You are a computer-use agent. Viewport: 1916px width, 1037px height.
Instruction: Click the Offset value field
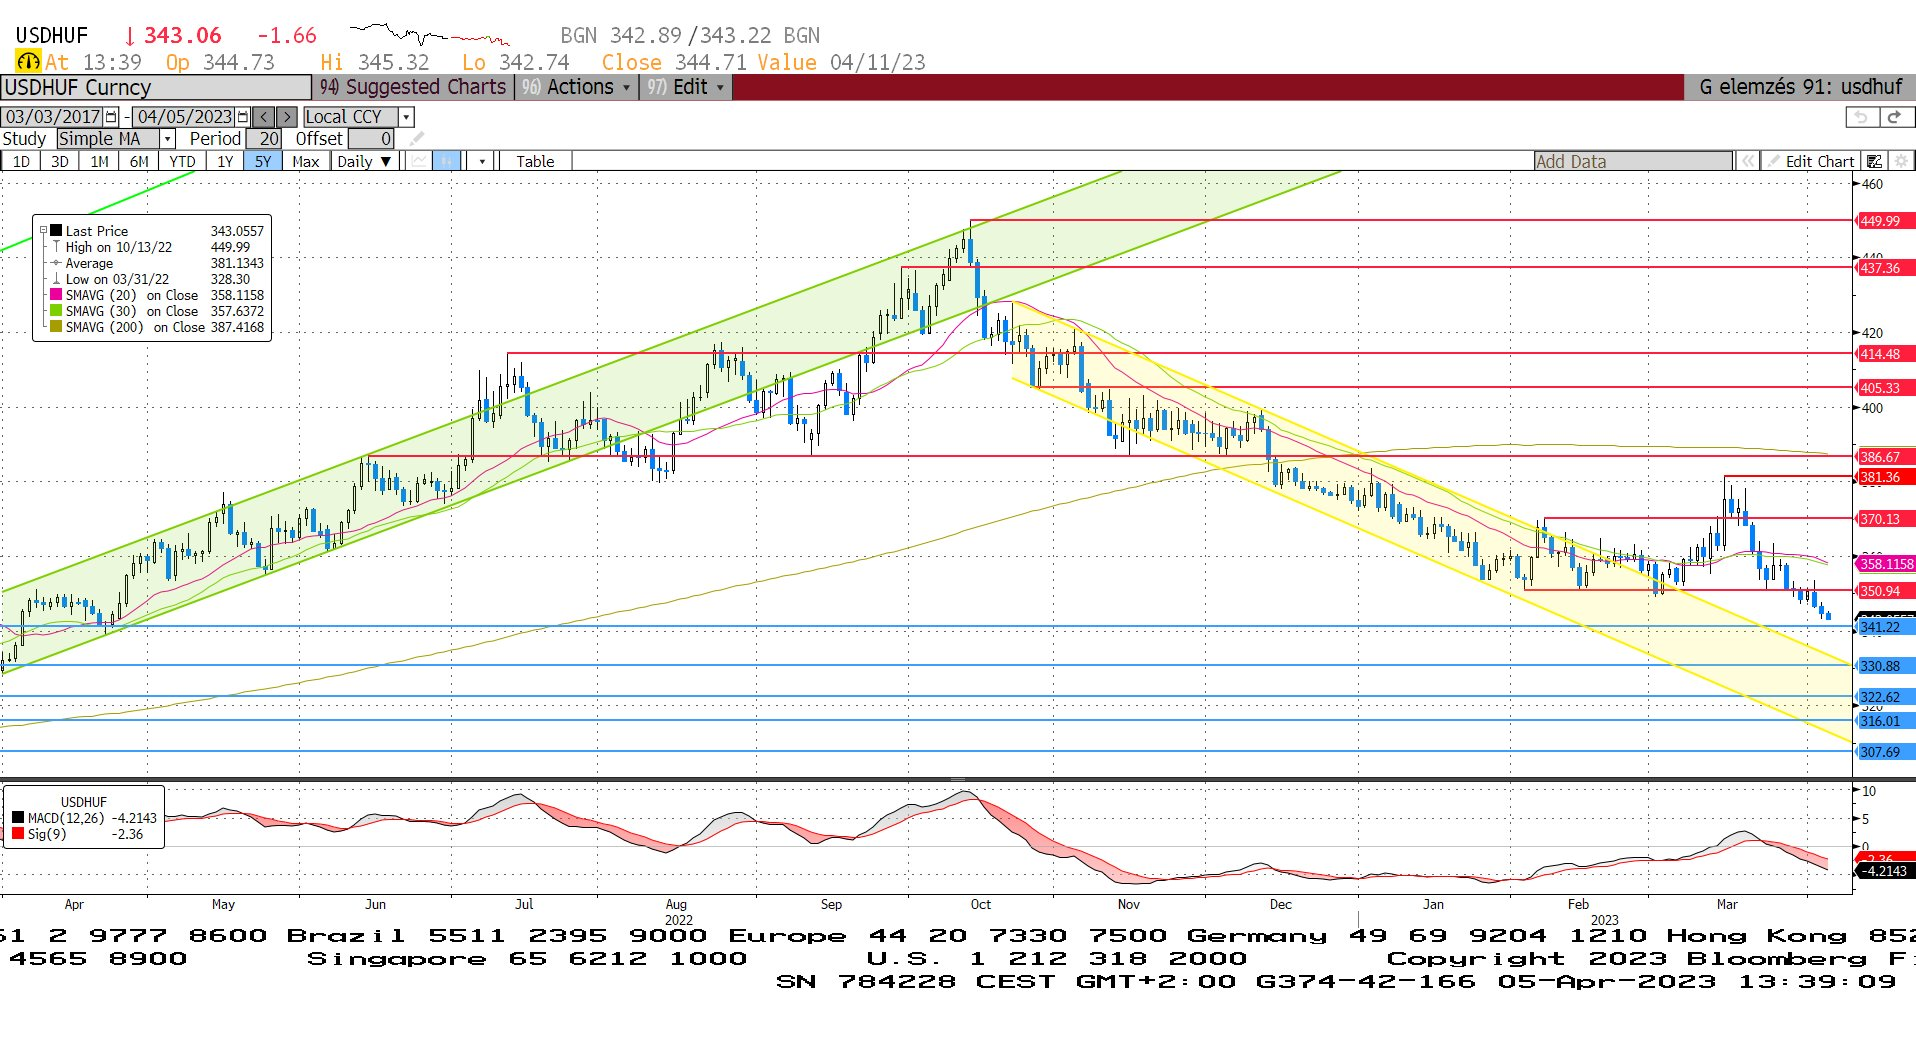371,139
